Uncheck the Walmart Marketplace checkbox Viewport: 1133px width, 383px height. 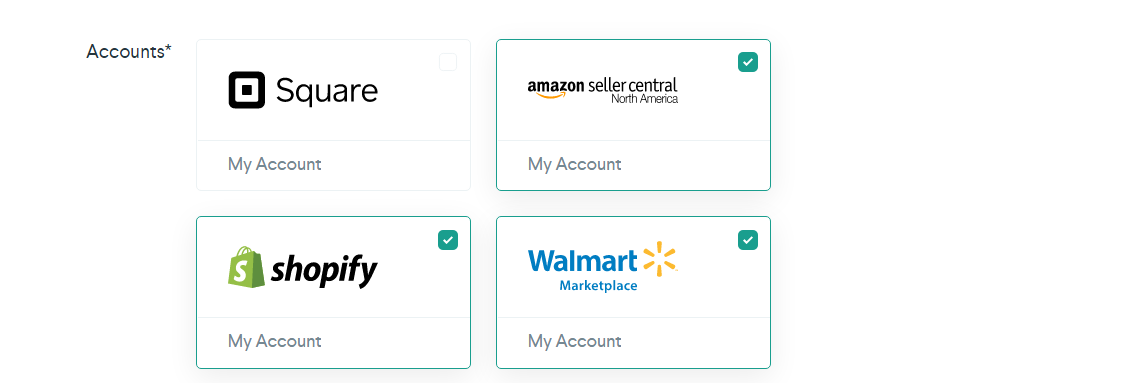point(748,240)
